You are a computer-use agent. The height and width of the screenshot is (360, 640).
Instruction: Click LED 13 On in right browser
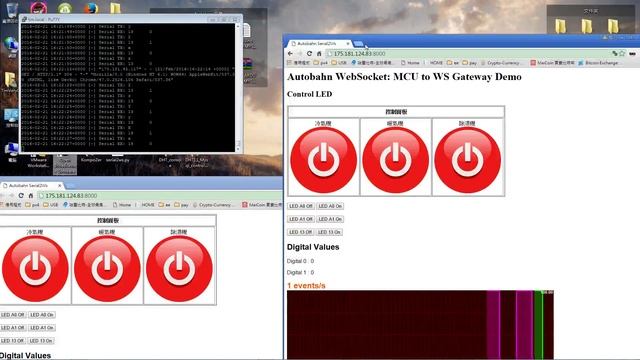pos(329,232)
